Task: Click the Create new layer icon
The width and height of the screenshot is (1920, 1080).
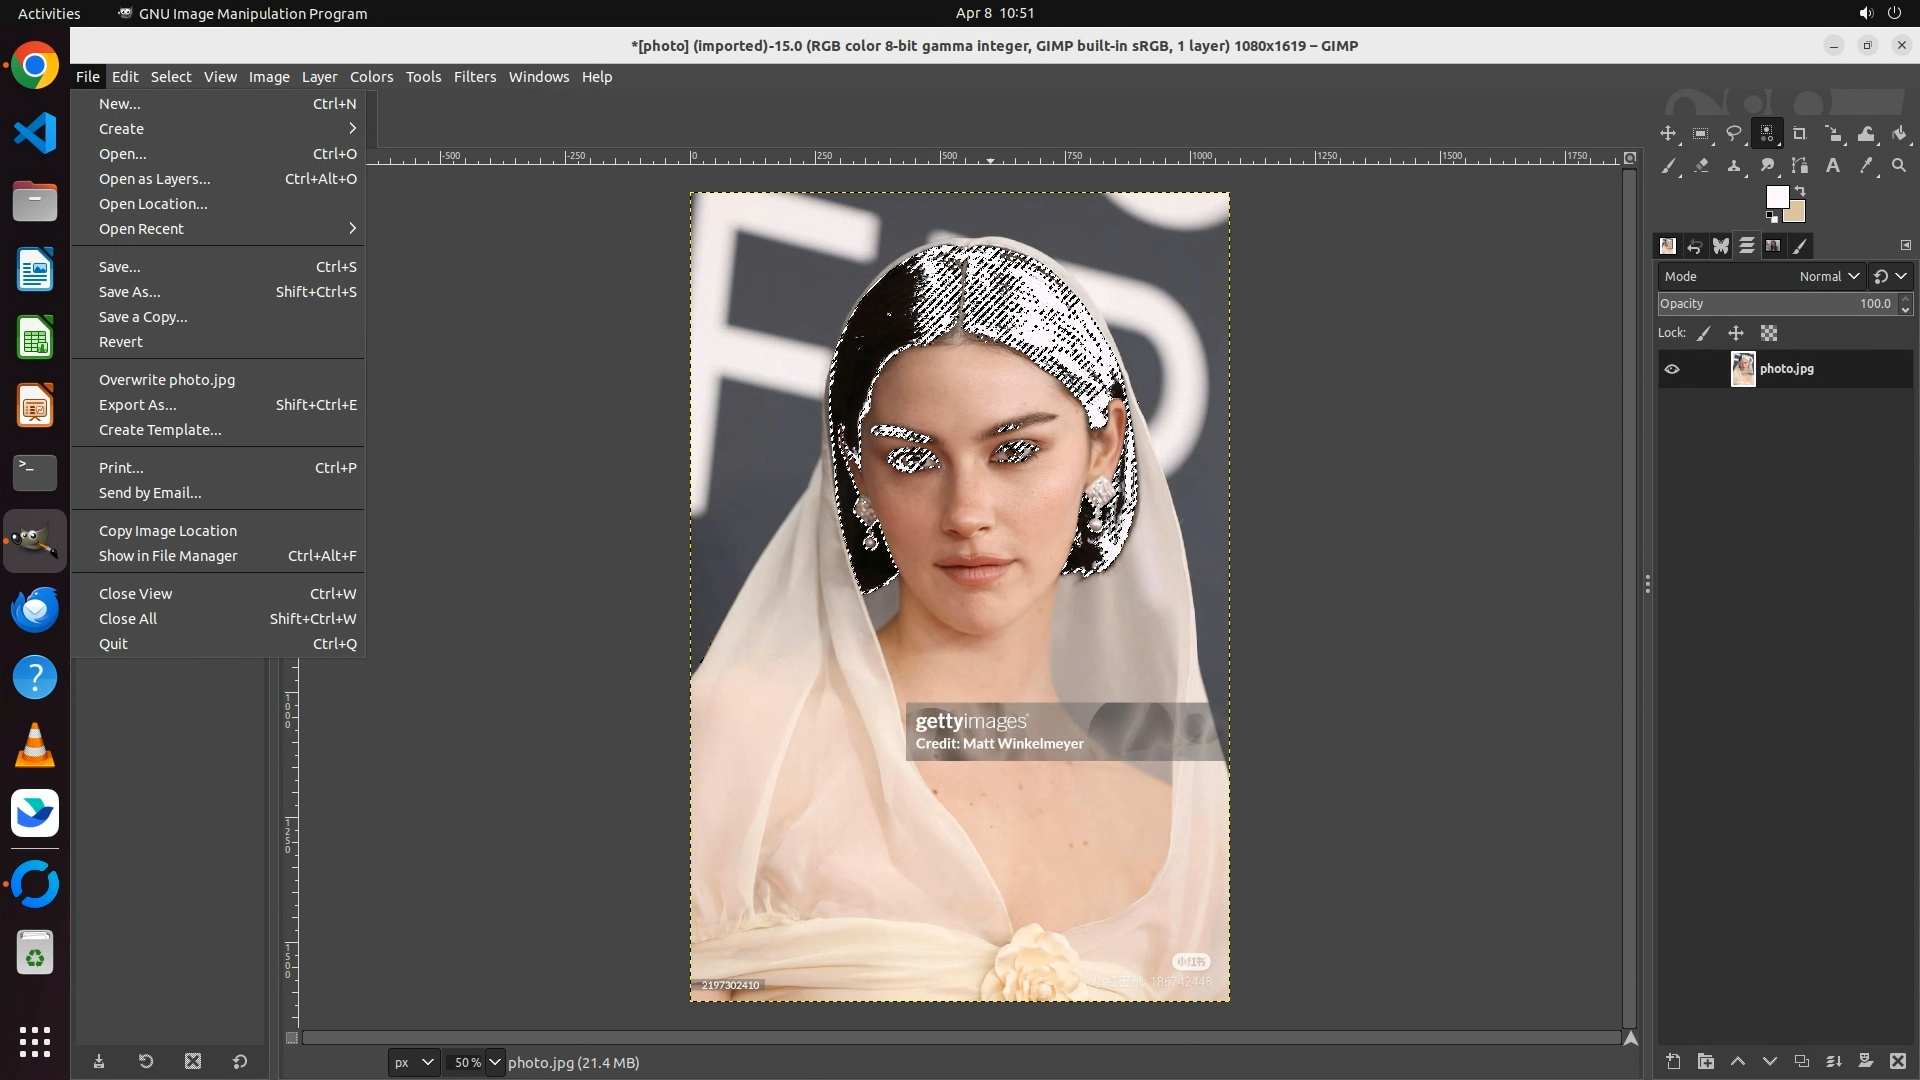Action: (x=1673, y=1061)
